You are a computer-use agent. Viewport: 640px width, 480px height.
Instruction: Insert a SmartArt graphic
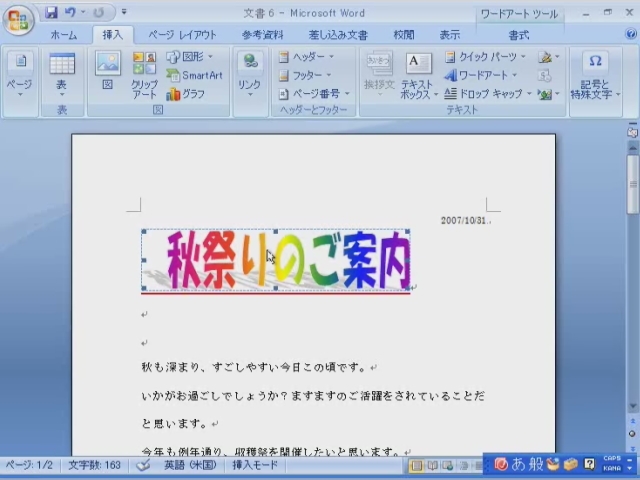(194, 75)
